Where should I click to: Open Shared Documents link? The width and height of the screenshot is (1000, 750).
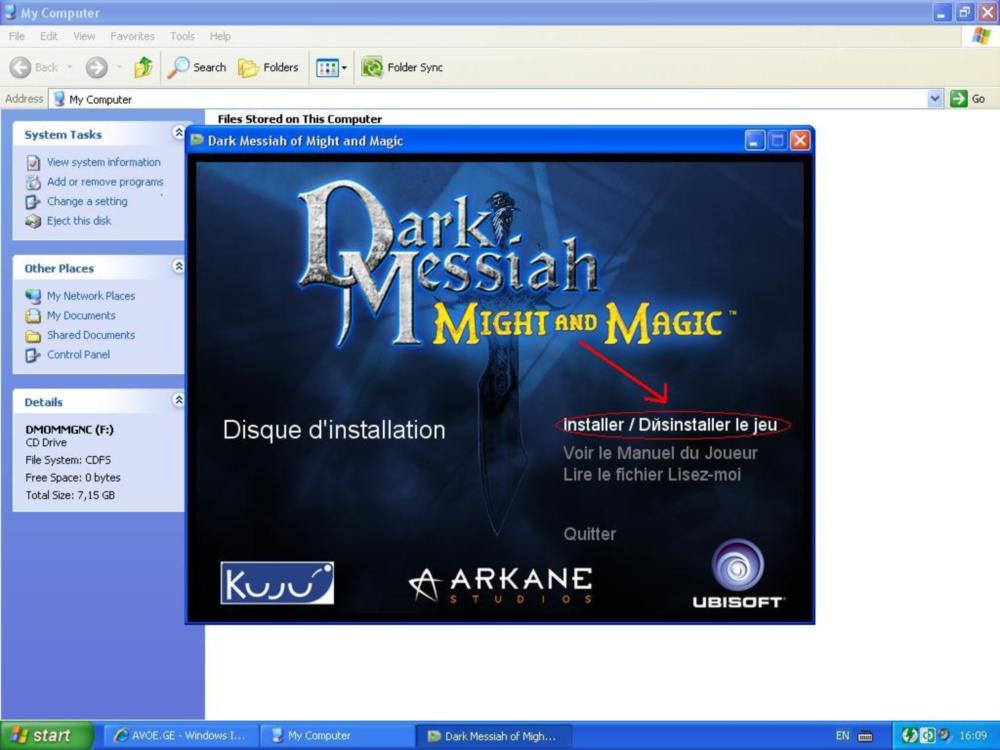tap(91, 335)
